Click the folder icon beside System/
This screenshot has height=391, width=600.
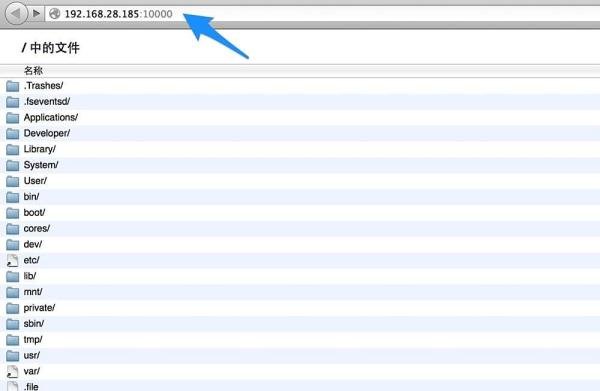13,166
